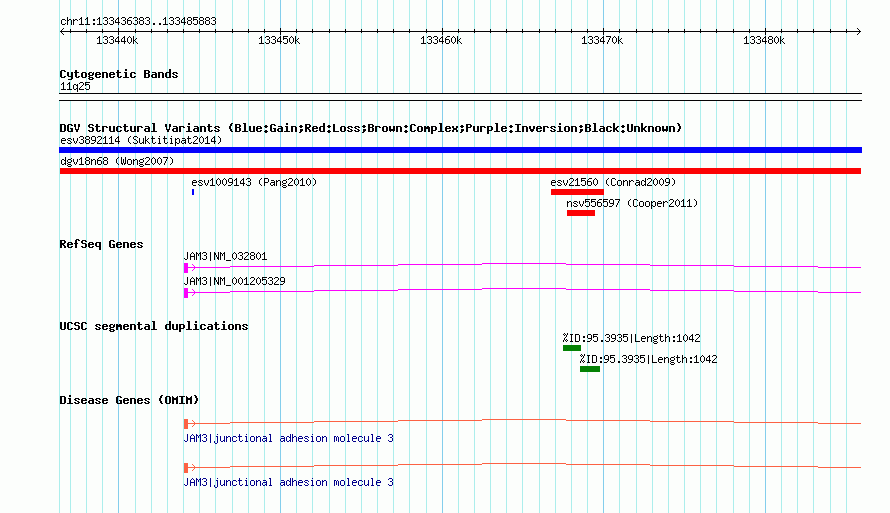Screen dimensions: 890x513
Task: Click the Cytogenetic Bands track title
Action: [119, 74]
